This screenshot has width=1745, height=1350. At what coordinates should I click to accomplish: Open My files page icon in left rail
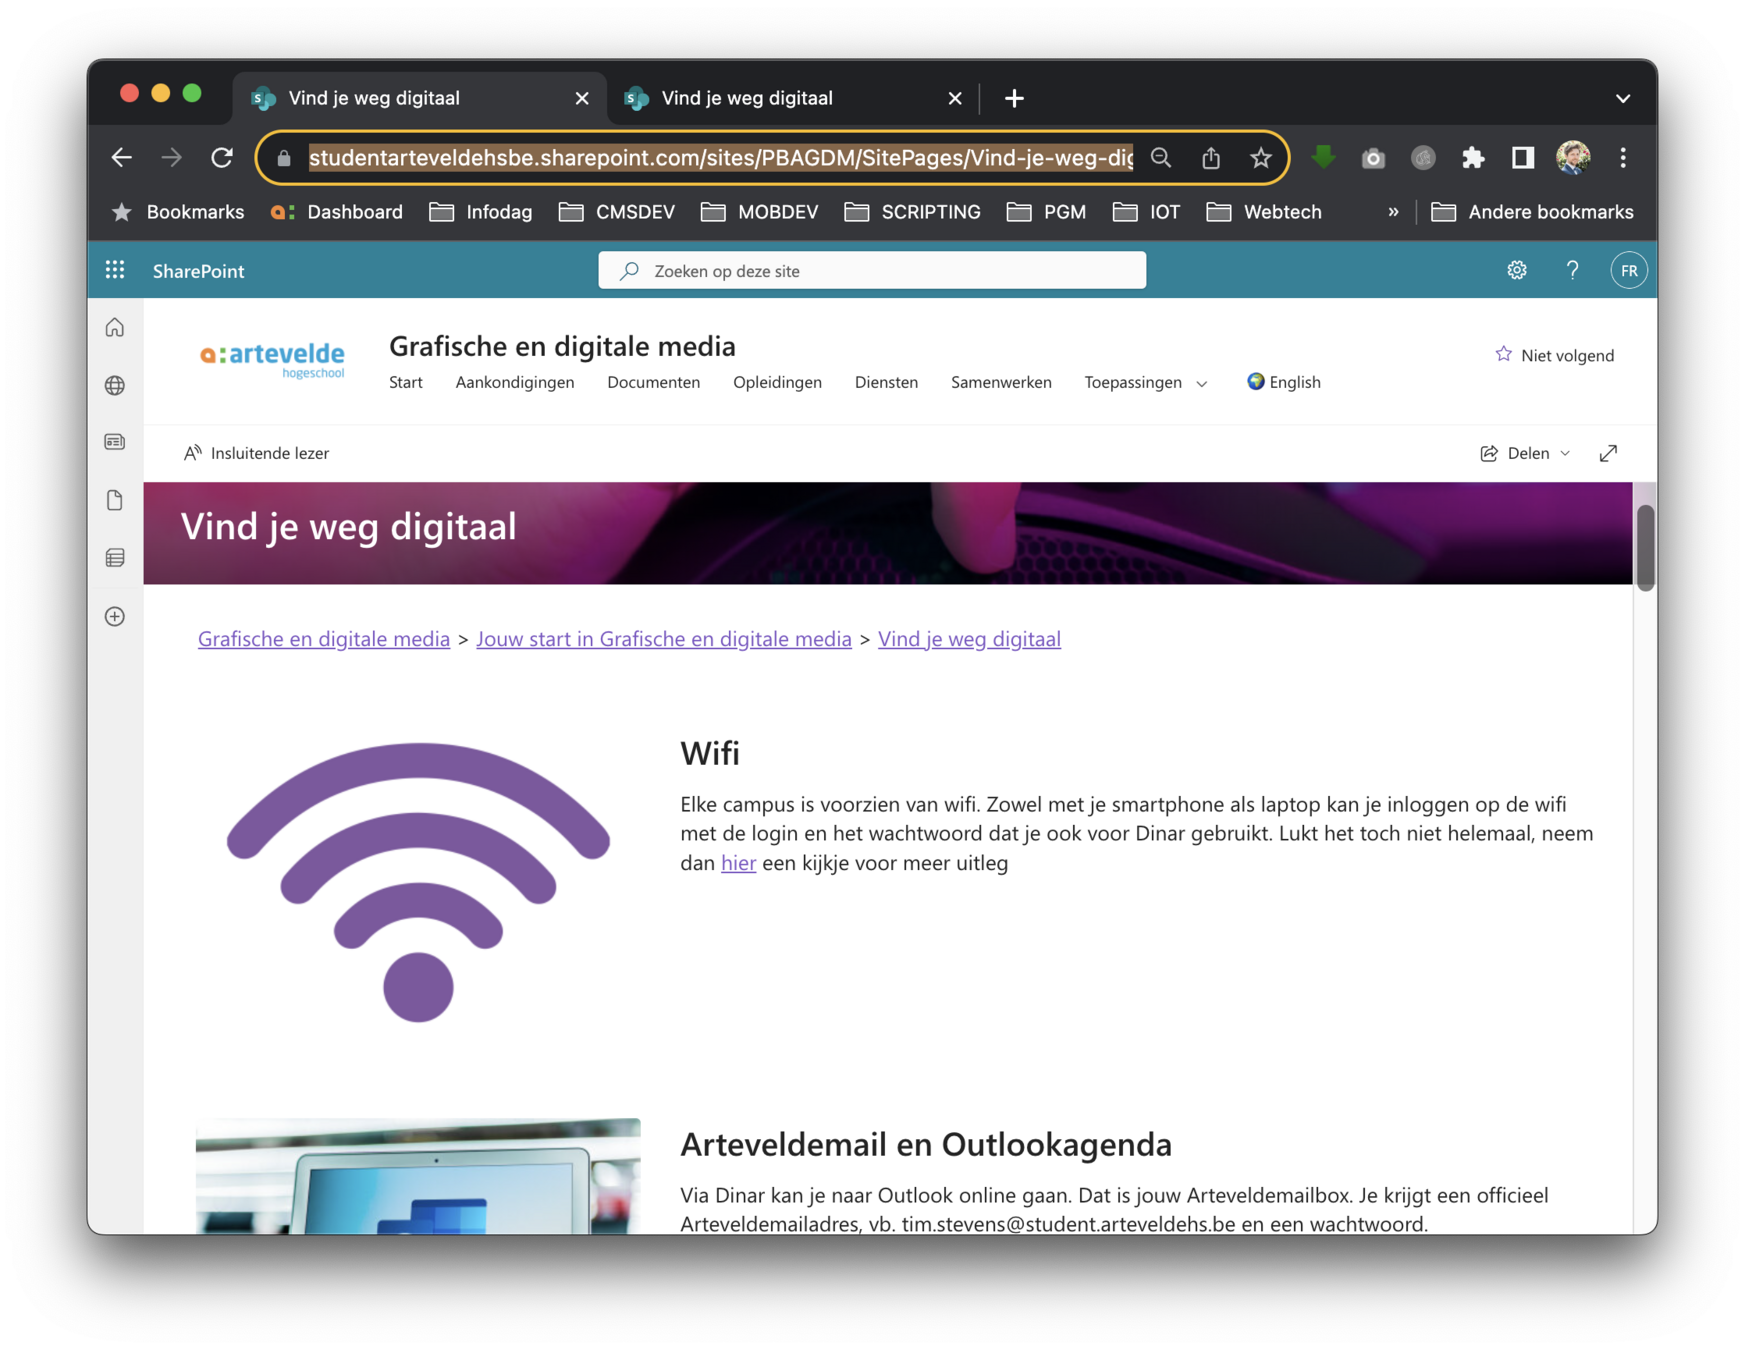click(x=115, y=500)
